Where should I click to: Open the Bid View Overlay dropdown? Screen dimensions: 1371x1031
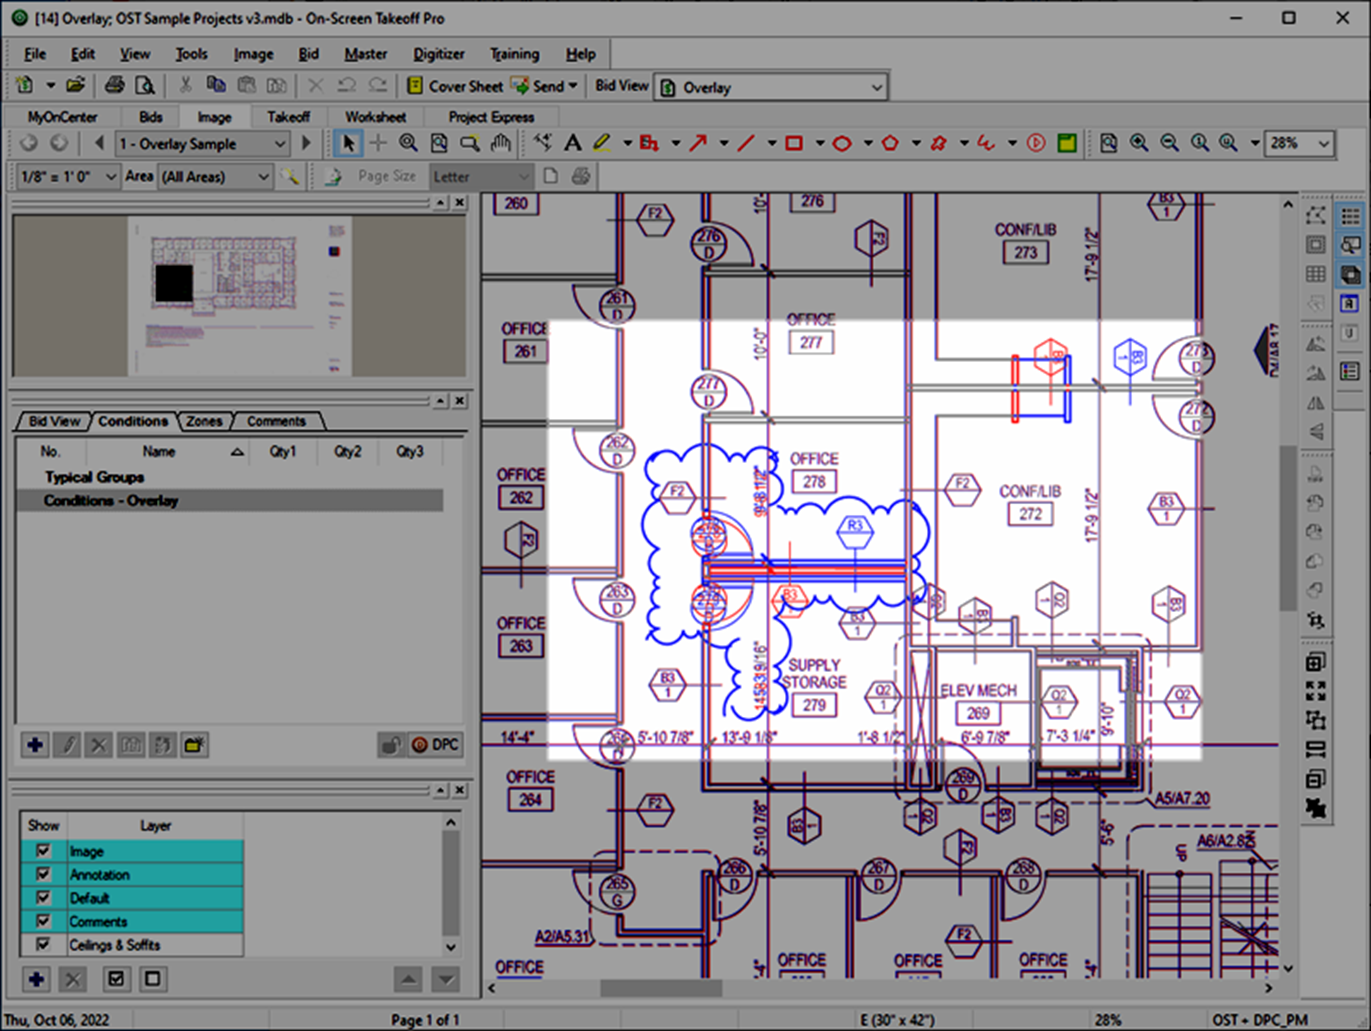pyautogui.click(x=770, y=87)
